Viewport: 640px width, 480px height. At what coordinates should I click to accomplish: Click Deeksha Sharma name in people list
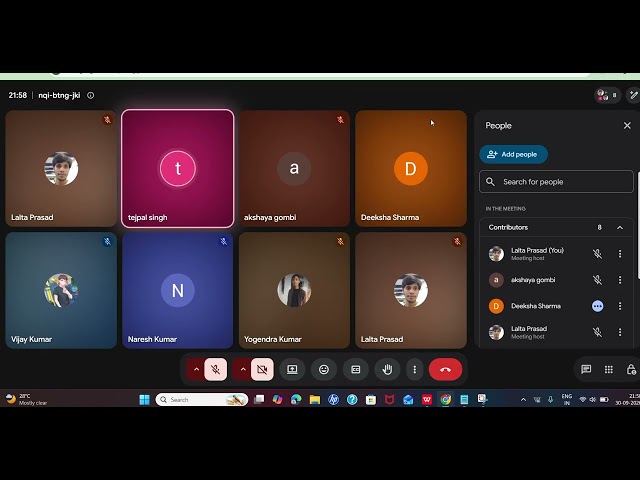pyautogui.click(x=536, y=306)
